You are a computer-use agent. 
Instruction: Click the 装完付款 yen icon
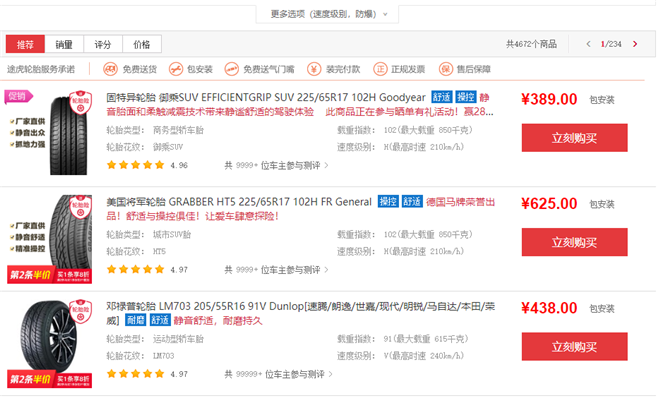[x=314, y=69]
